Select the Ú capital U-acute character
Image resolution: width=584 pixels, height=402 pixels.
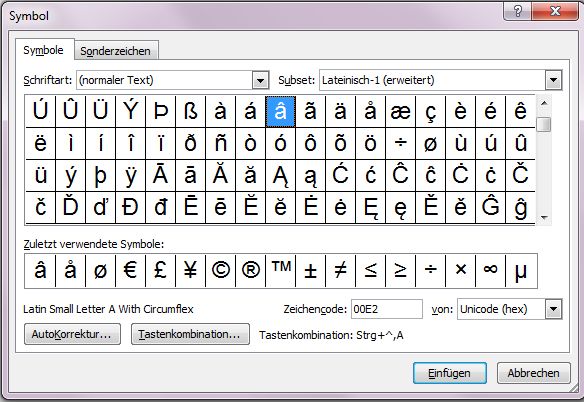pos(40,111)
